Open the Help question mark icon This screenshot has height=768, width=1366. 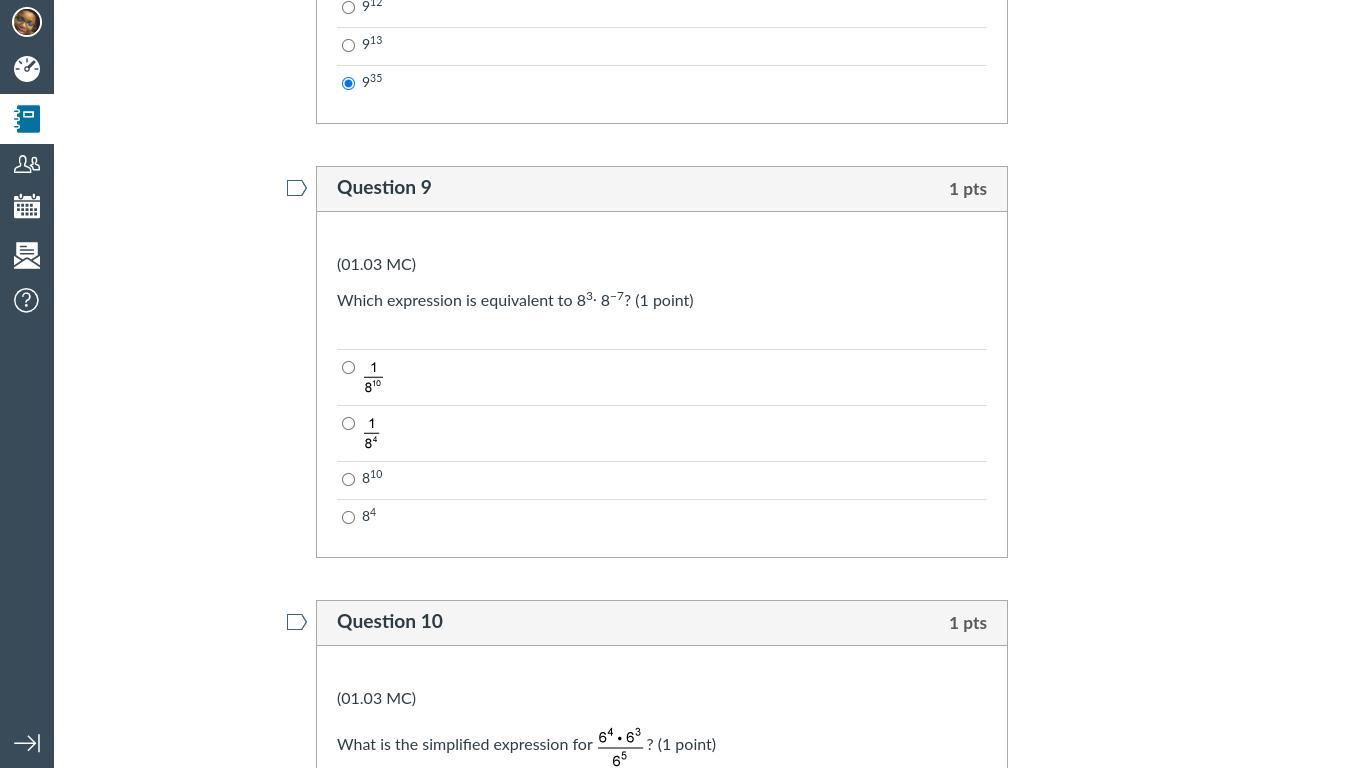point(27,301)
